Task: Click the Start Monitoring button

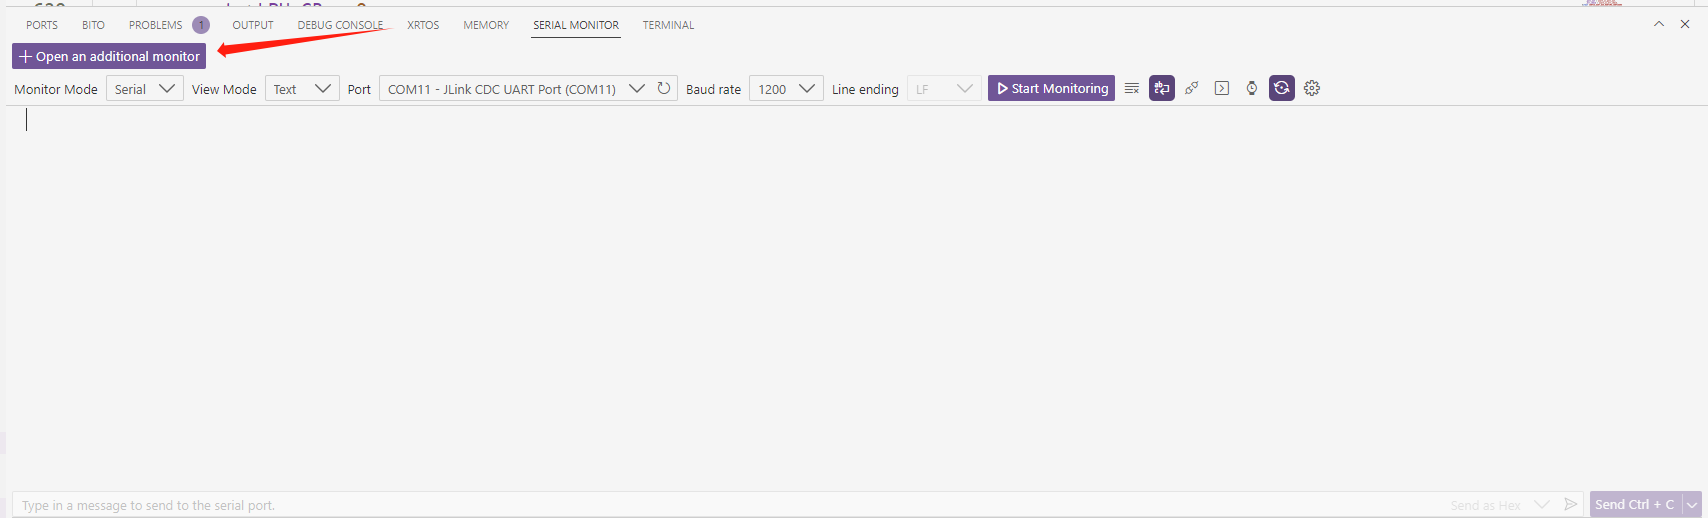Action: [x=1051, y=88]
